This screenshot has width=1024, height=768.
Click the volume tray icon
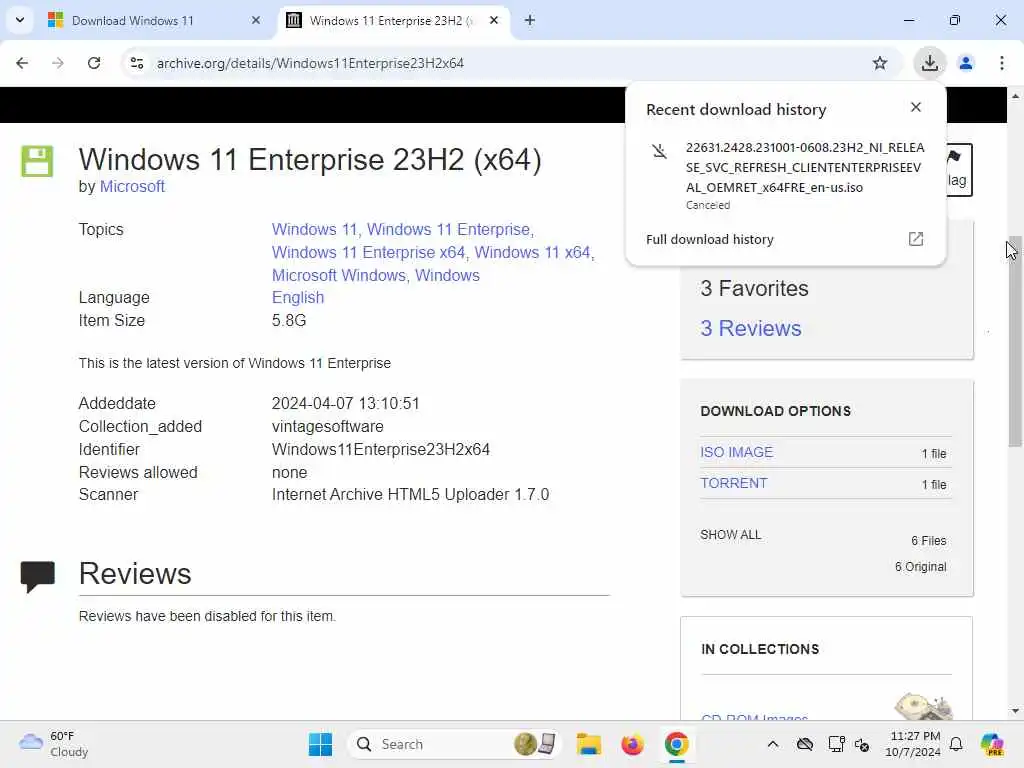coord(862,744)
